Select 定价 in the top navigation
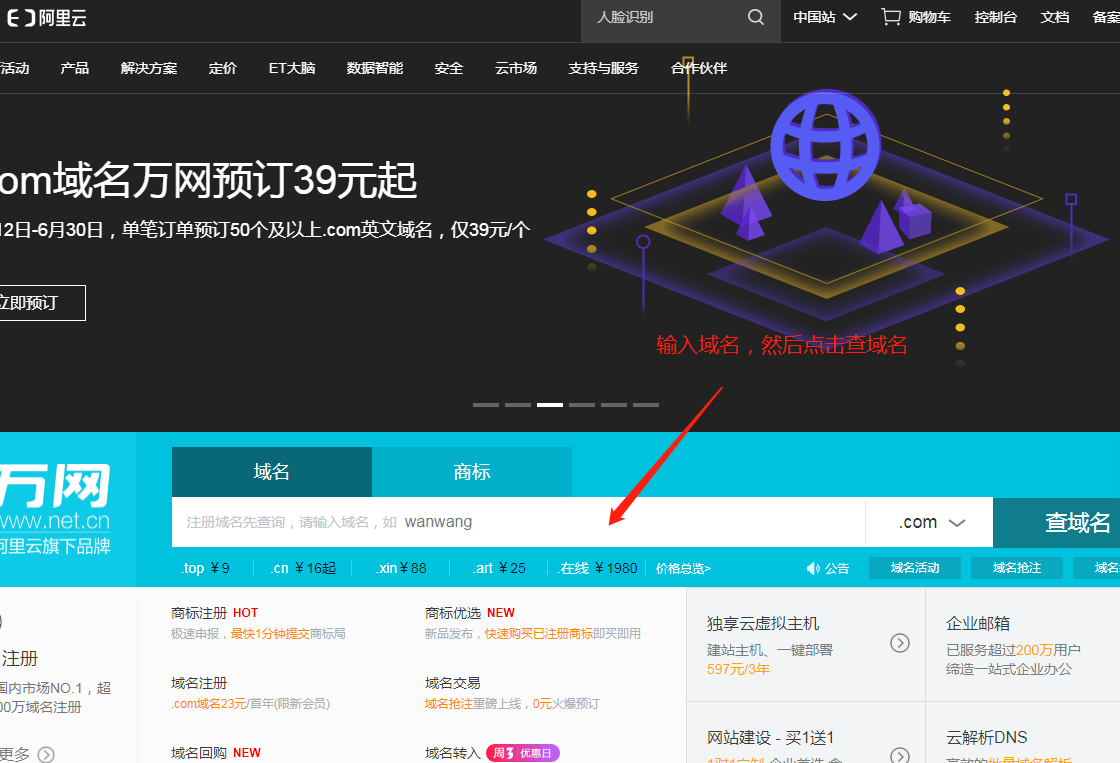The width and height of the screenshot is (1120, 763). click(x=223, y=68)
